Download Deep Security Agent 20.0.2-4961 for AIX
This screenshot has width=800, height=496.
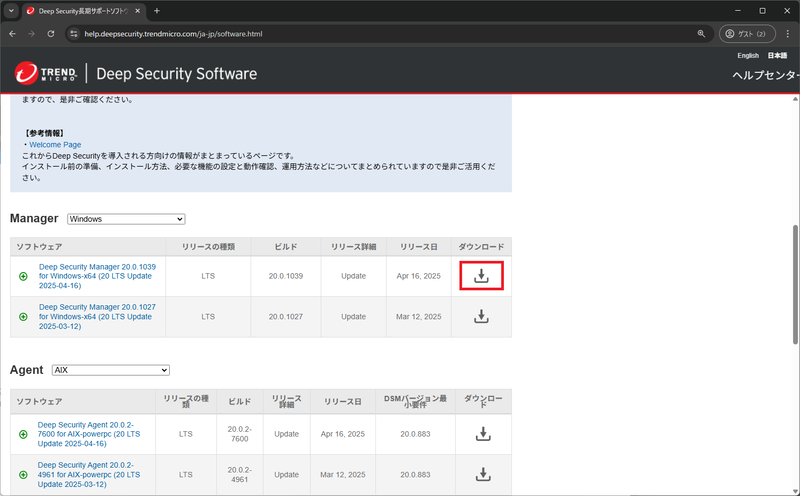[x=483, y=475]
